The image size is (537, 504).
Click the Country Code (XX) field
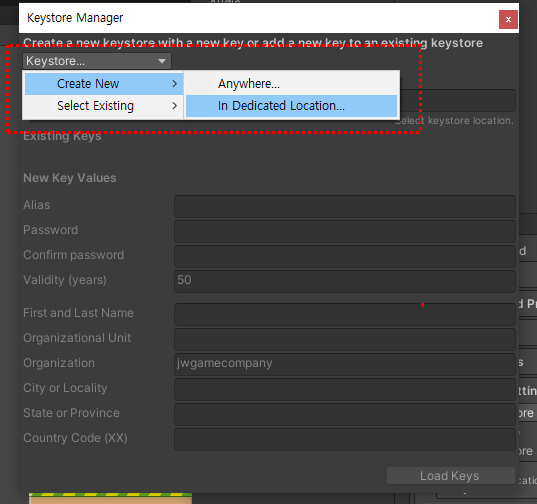coord(345,439)
